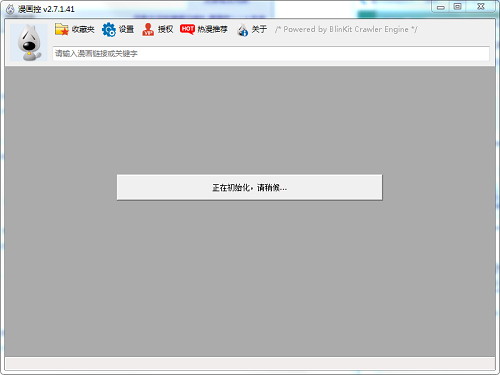Click the gray content area below the message
The width and height of the screenshot is (500, 375).
click(250, 277)
